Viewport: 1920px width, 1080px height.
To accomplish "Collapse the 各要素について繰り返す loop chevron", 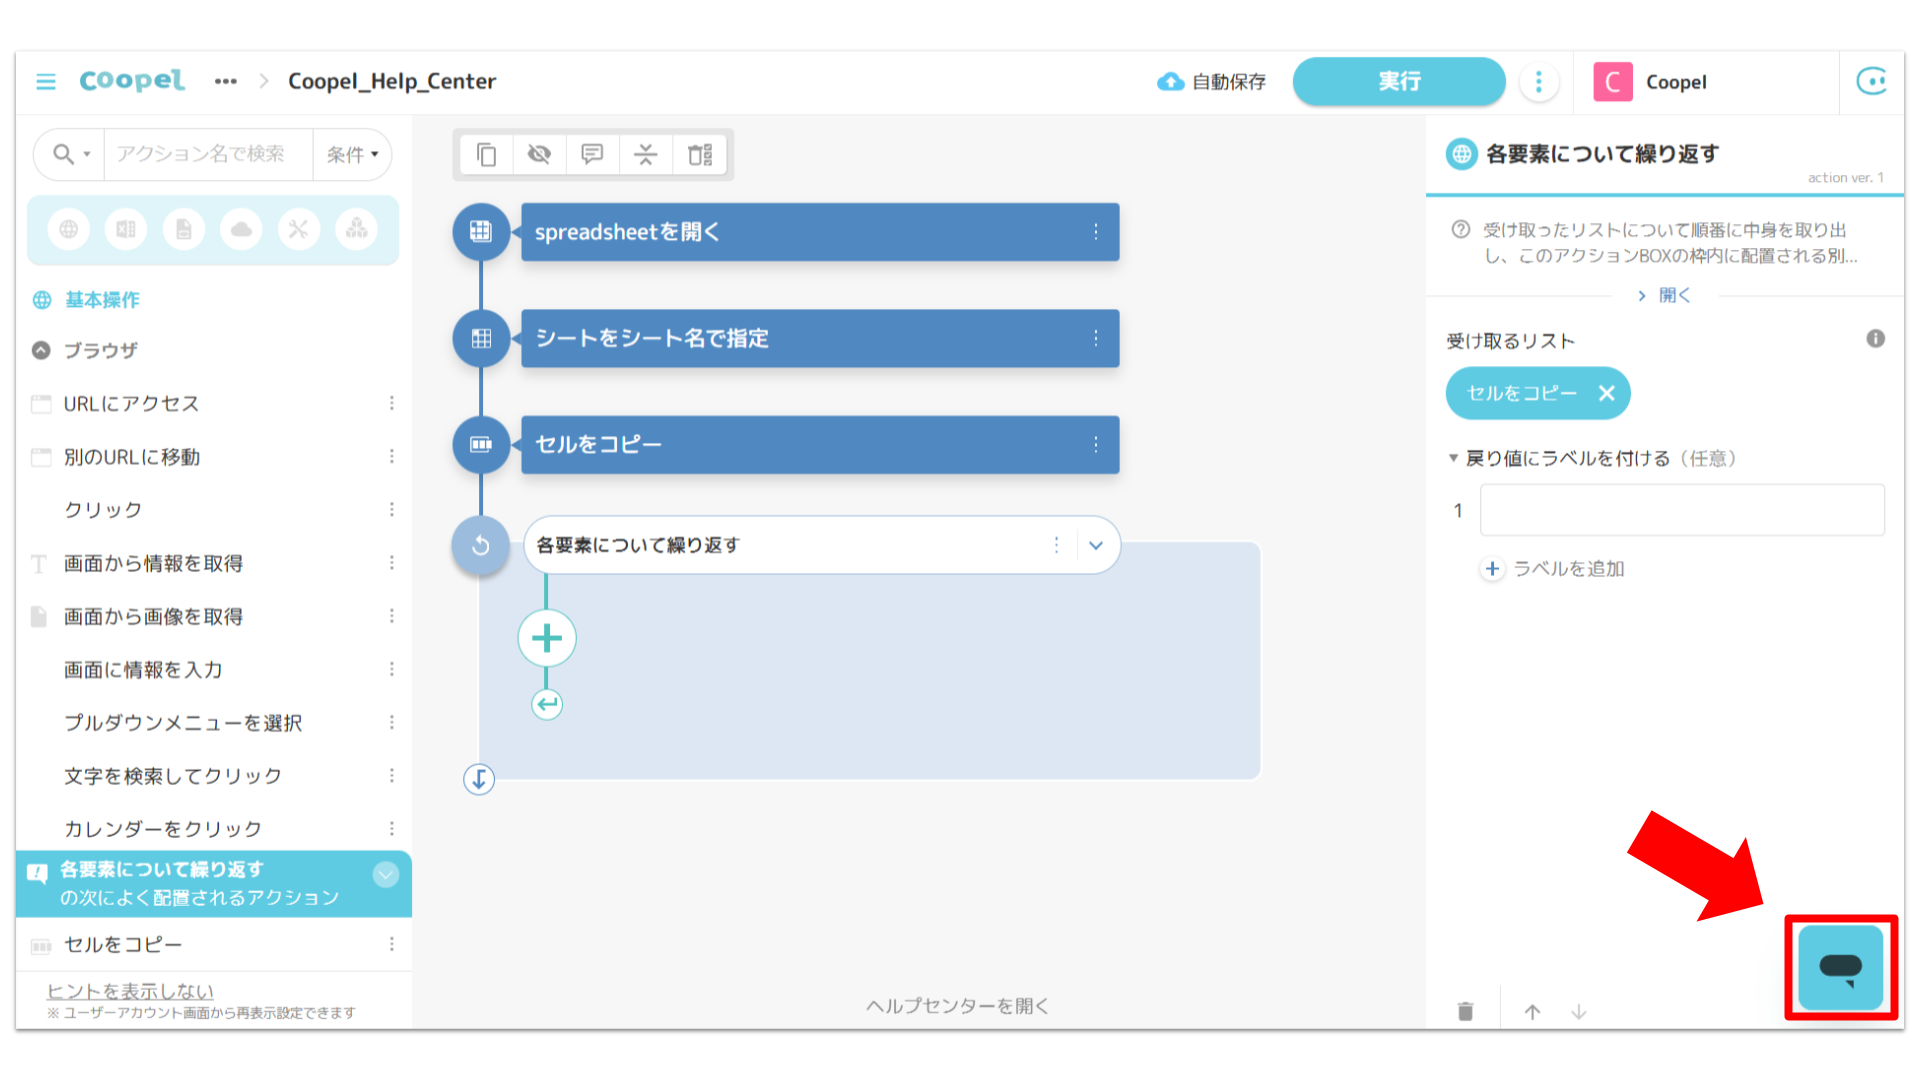I will [x=1096, y=545].
